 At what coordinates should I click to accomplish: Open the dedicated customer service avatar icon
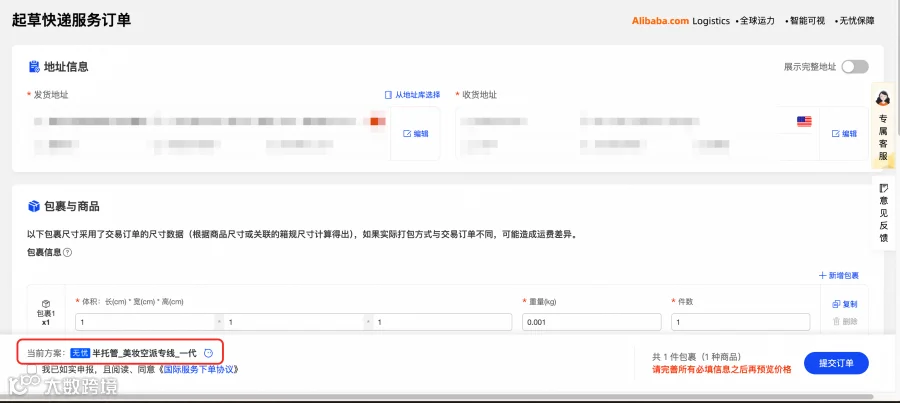click(883, 98)
